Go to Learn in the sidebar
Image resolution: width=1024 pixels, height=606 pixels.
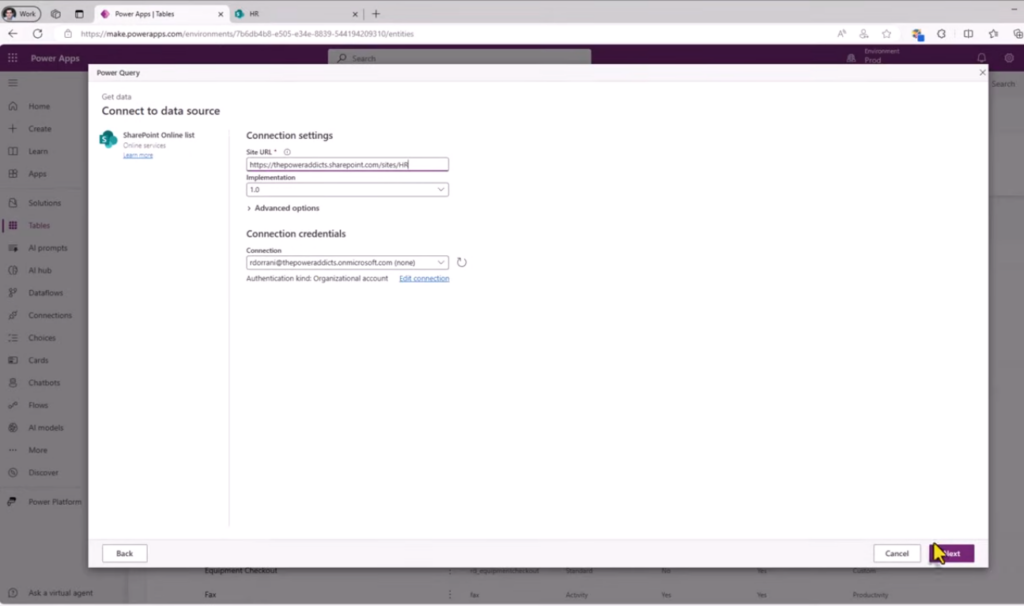click(x=38, y=152)
